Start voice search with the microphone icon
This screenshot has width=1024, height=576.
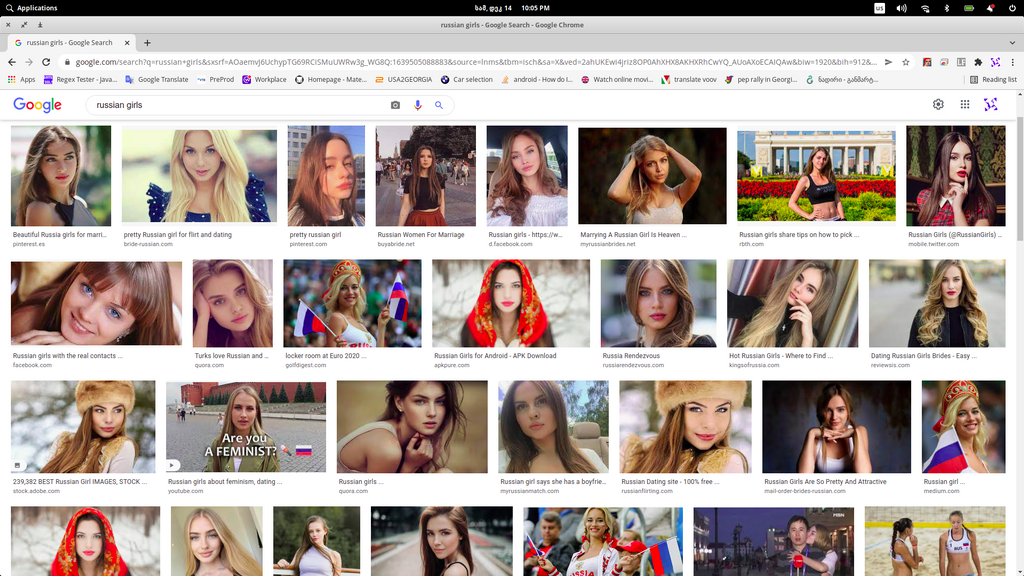pyautogui.click(x=417, y=105)
